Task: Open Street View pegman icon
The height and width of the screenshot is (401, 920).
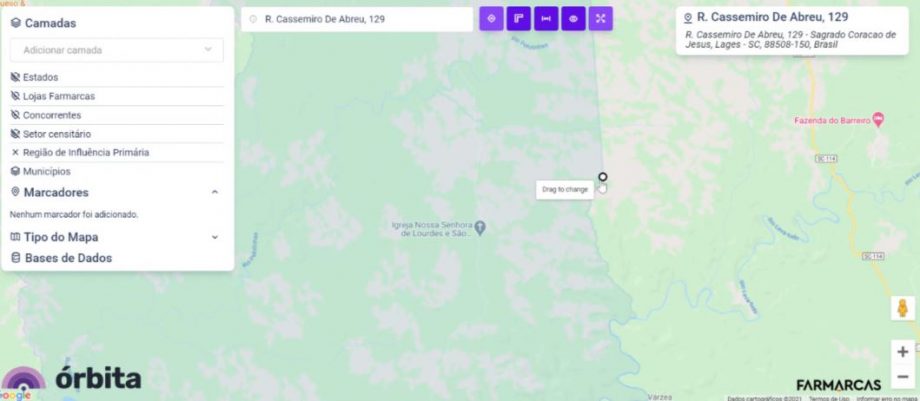Action: (x=902, y=308)
